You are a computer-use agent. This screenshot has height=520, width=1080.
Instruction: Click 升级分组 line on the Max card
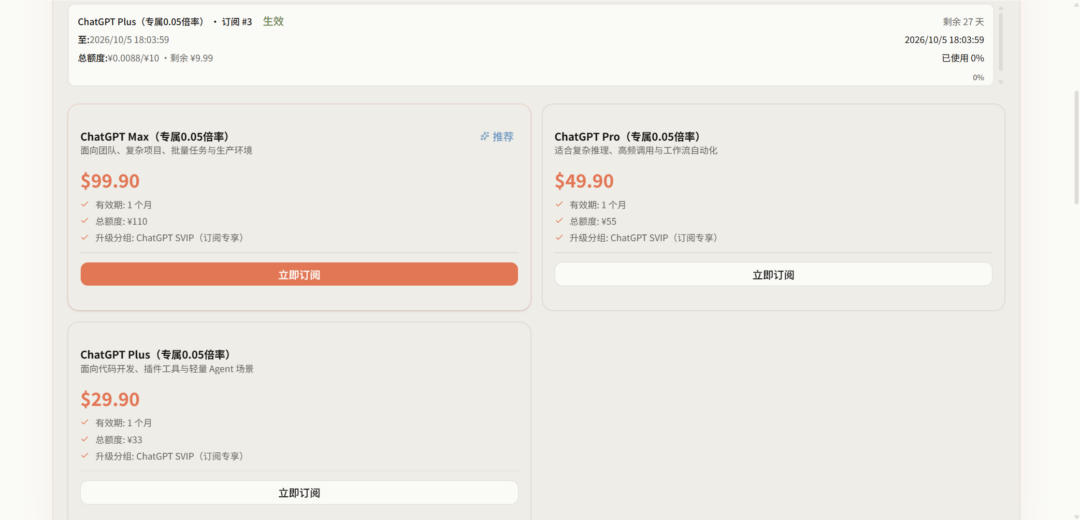pyautogui.click(x=169, y=238)
